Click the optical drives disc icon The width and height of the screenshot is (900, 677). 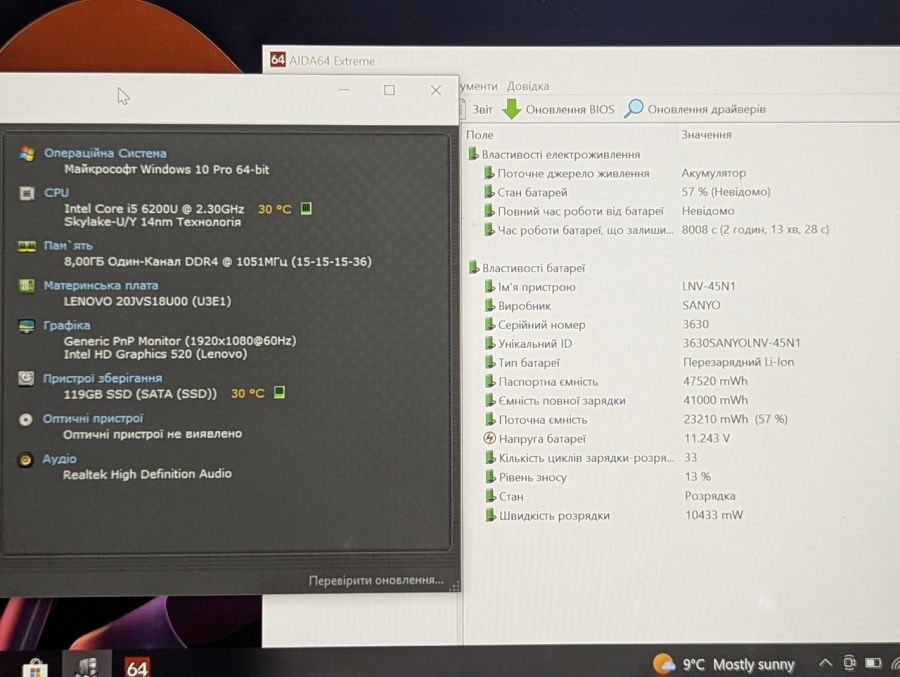click(25, 419)
